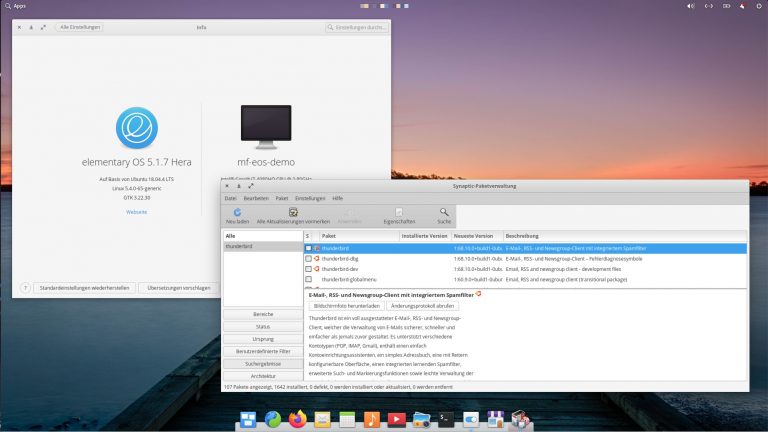Screen dimensions: 768x432
Task: Click Benutzerdefinierte Filter button
Action: click(x=263, y=351)
